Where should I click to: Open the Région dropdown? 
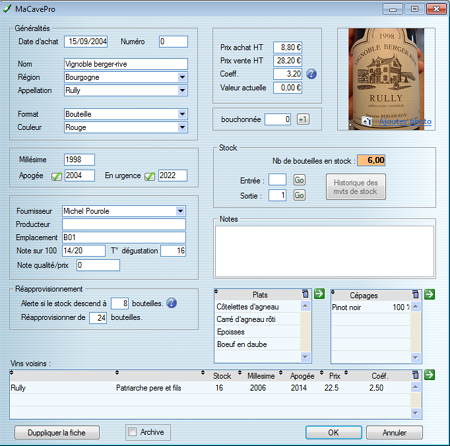[182, 77]
